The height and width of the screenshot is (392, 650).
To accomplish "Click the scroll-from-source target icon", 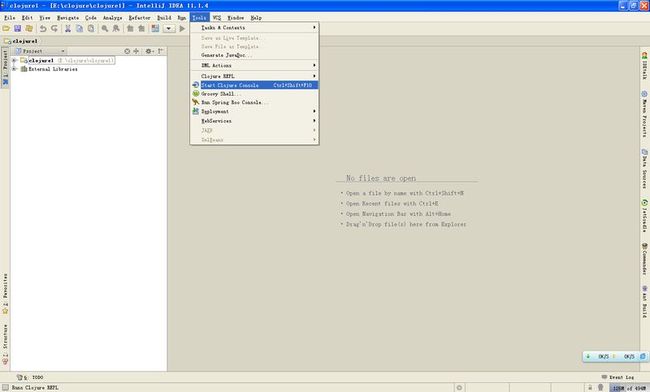I will pos(127,51).
